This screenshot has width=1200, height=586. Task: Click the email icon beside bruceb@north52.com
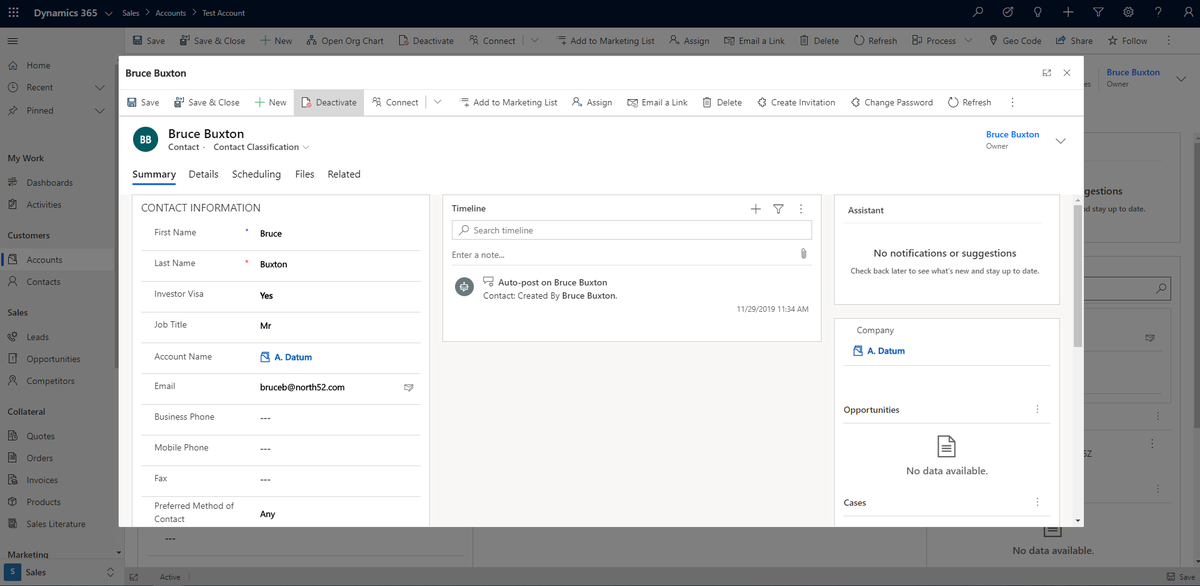click(408, 387)
